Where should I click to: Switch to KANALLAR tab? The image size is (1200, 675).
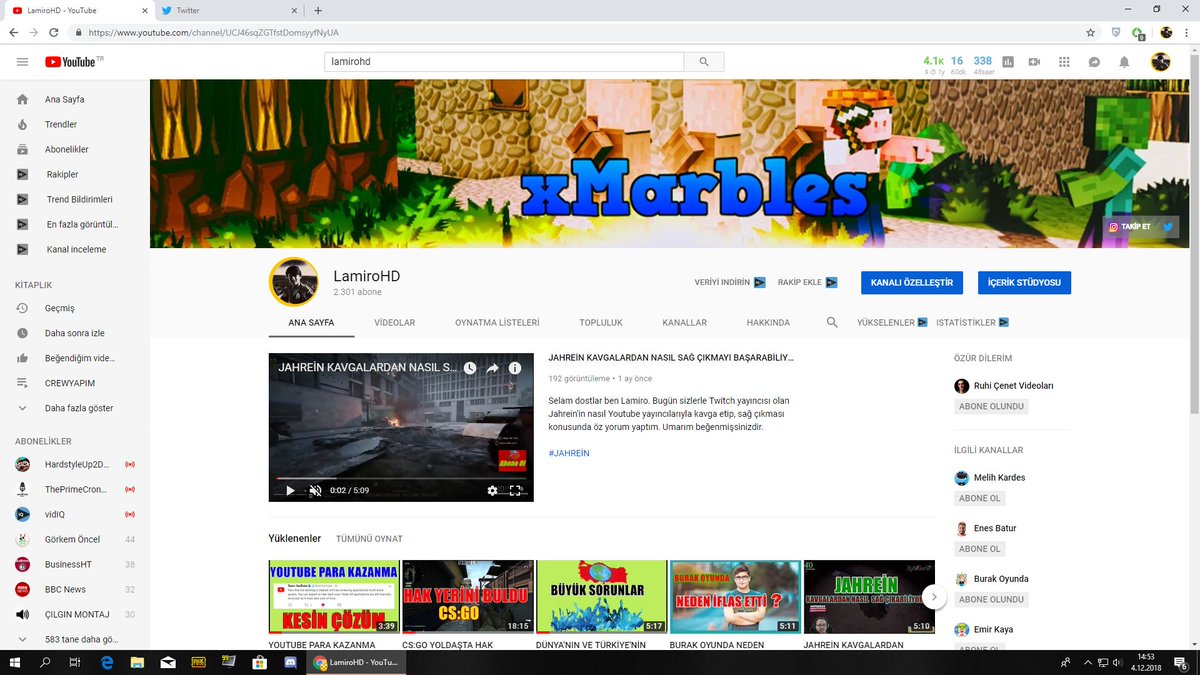point(684,323)
